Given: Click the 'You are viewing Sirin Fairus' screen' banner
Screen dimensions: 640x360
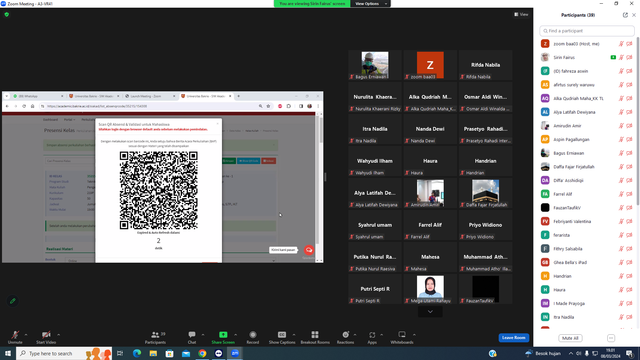Looking at the screenshot, I should tap(312, 4).
